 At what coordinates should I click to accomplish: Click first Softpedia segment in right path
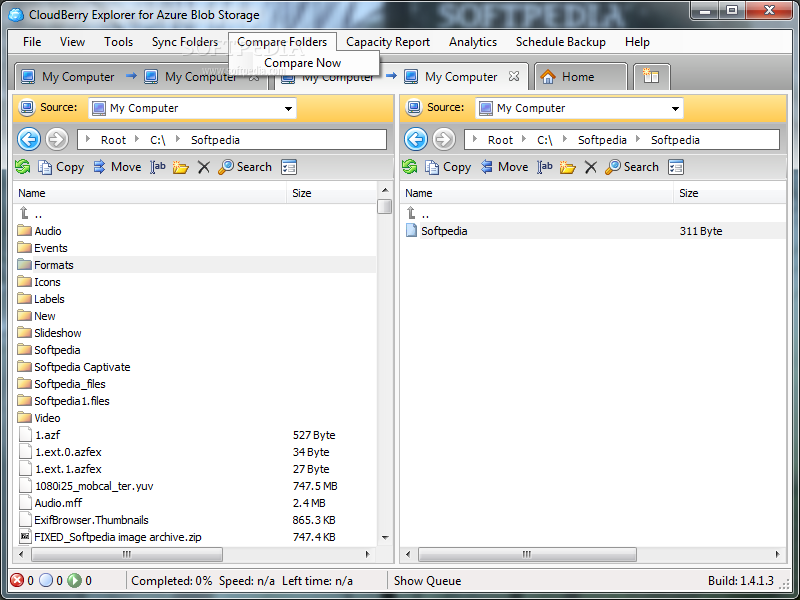[602, 140]
